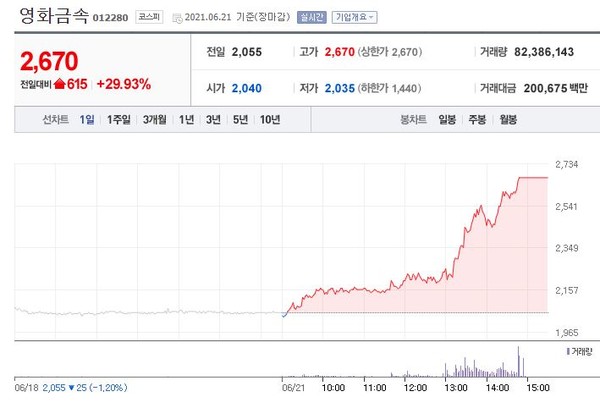Switch to the 1주일 chart period
This screenshot has width=600, height=408.
click(119, 120)
